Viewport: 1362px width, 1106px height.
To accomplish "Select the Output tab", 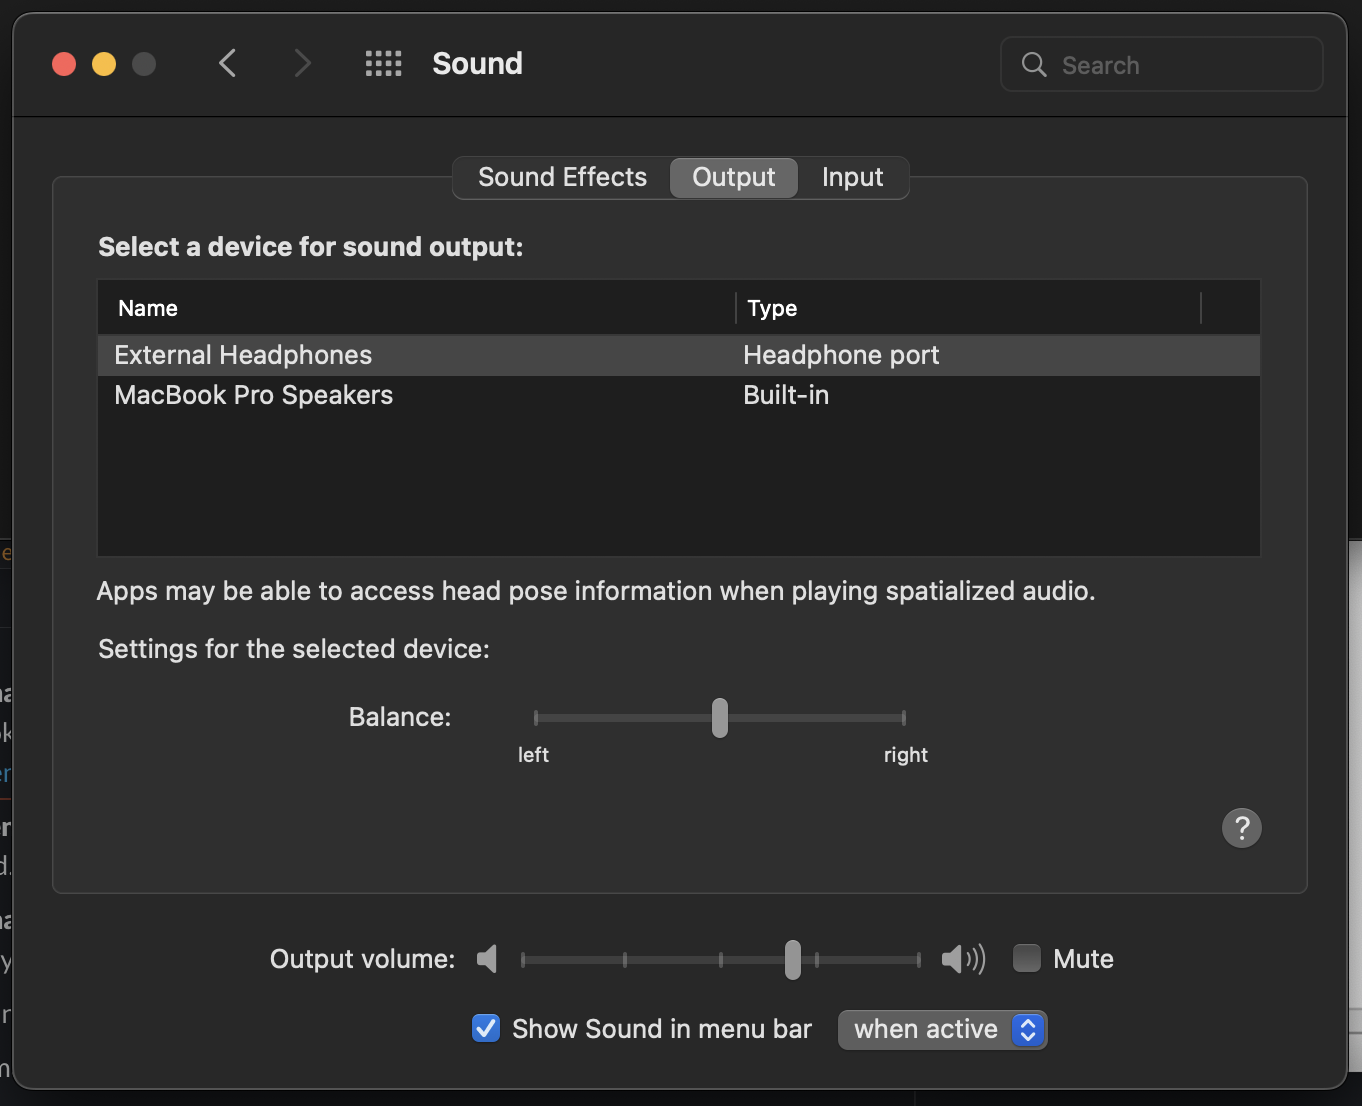I will tap(734, 177).
